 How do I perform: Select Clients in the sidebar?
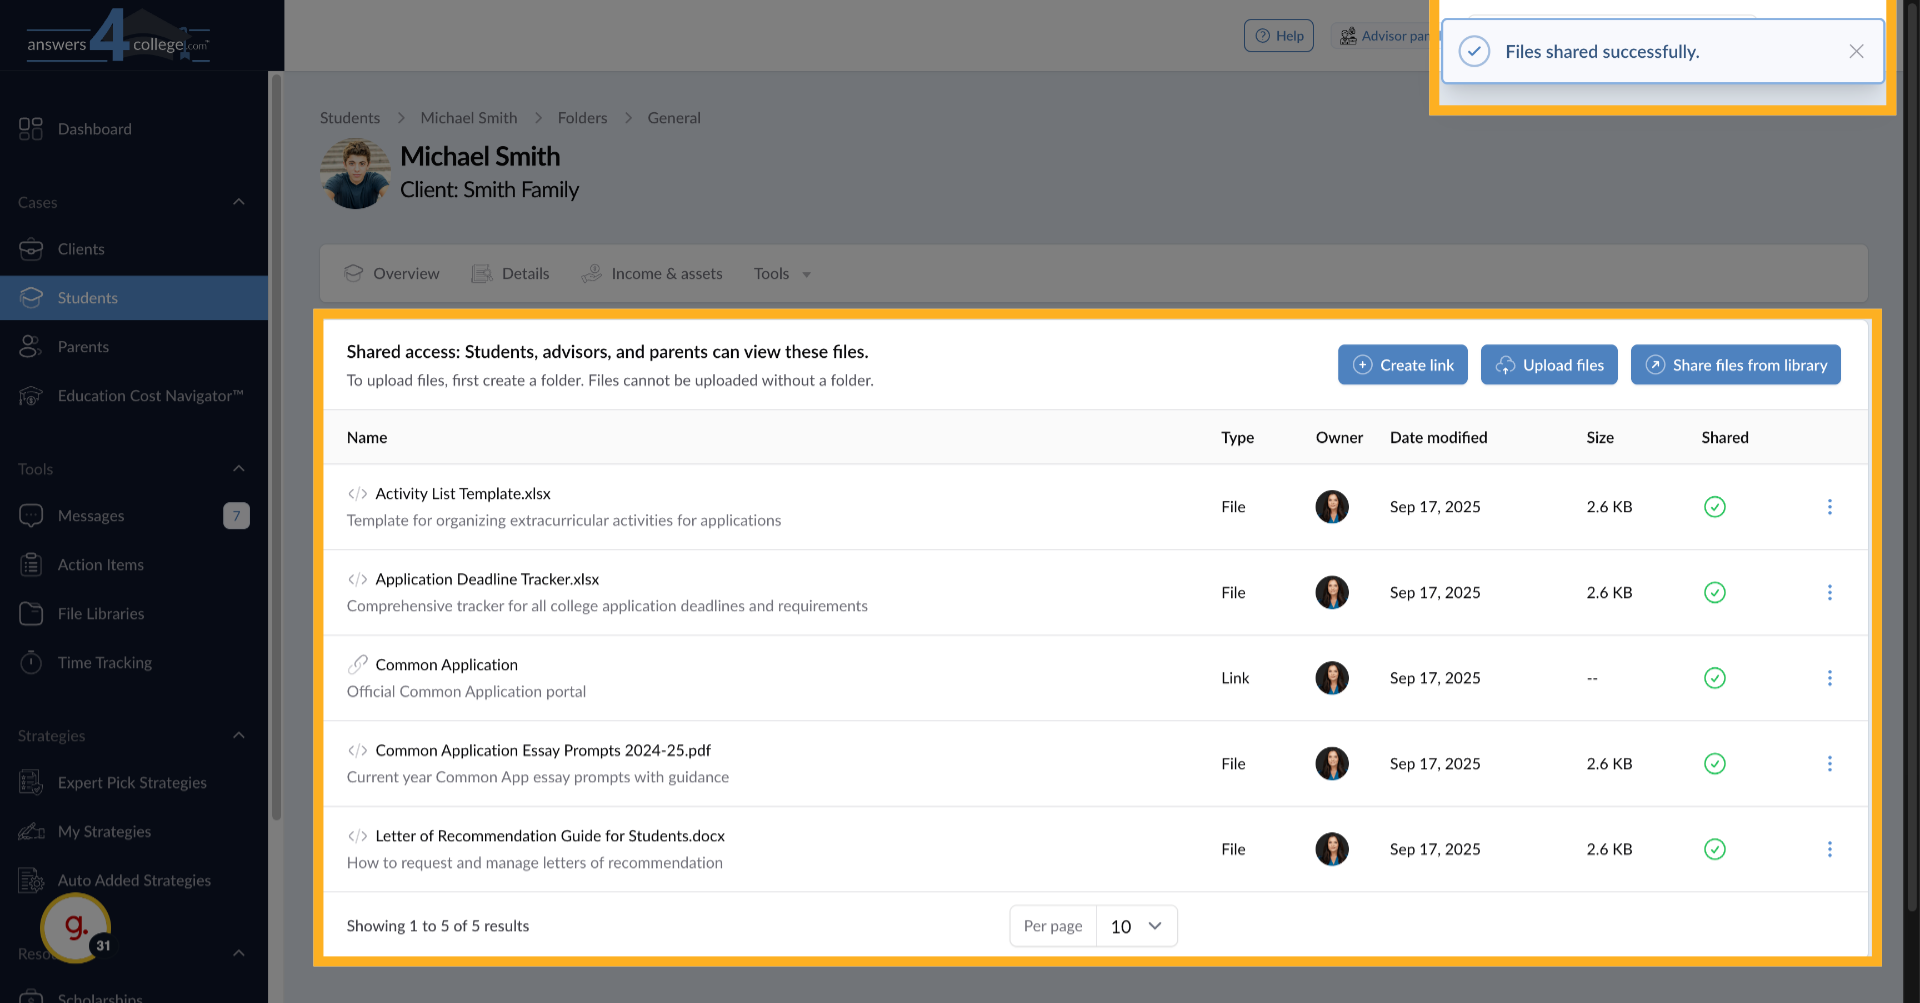pyautogui.click(x=81, y=248)
